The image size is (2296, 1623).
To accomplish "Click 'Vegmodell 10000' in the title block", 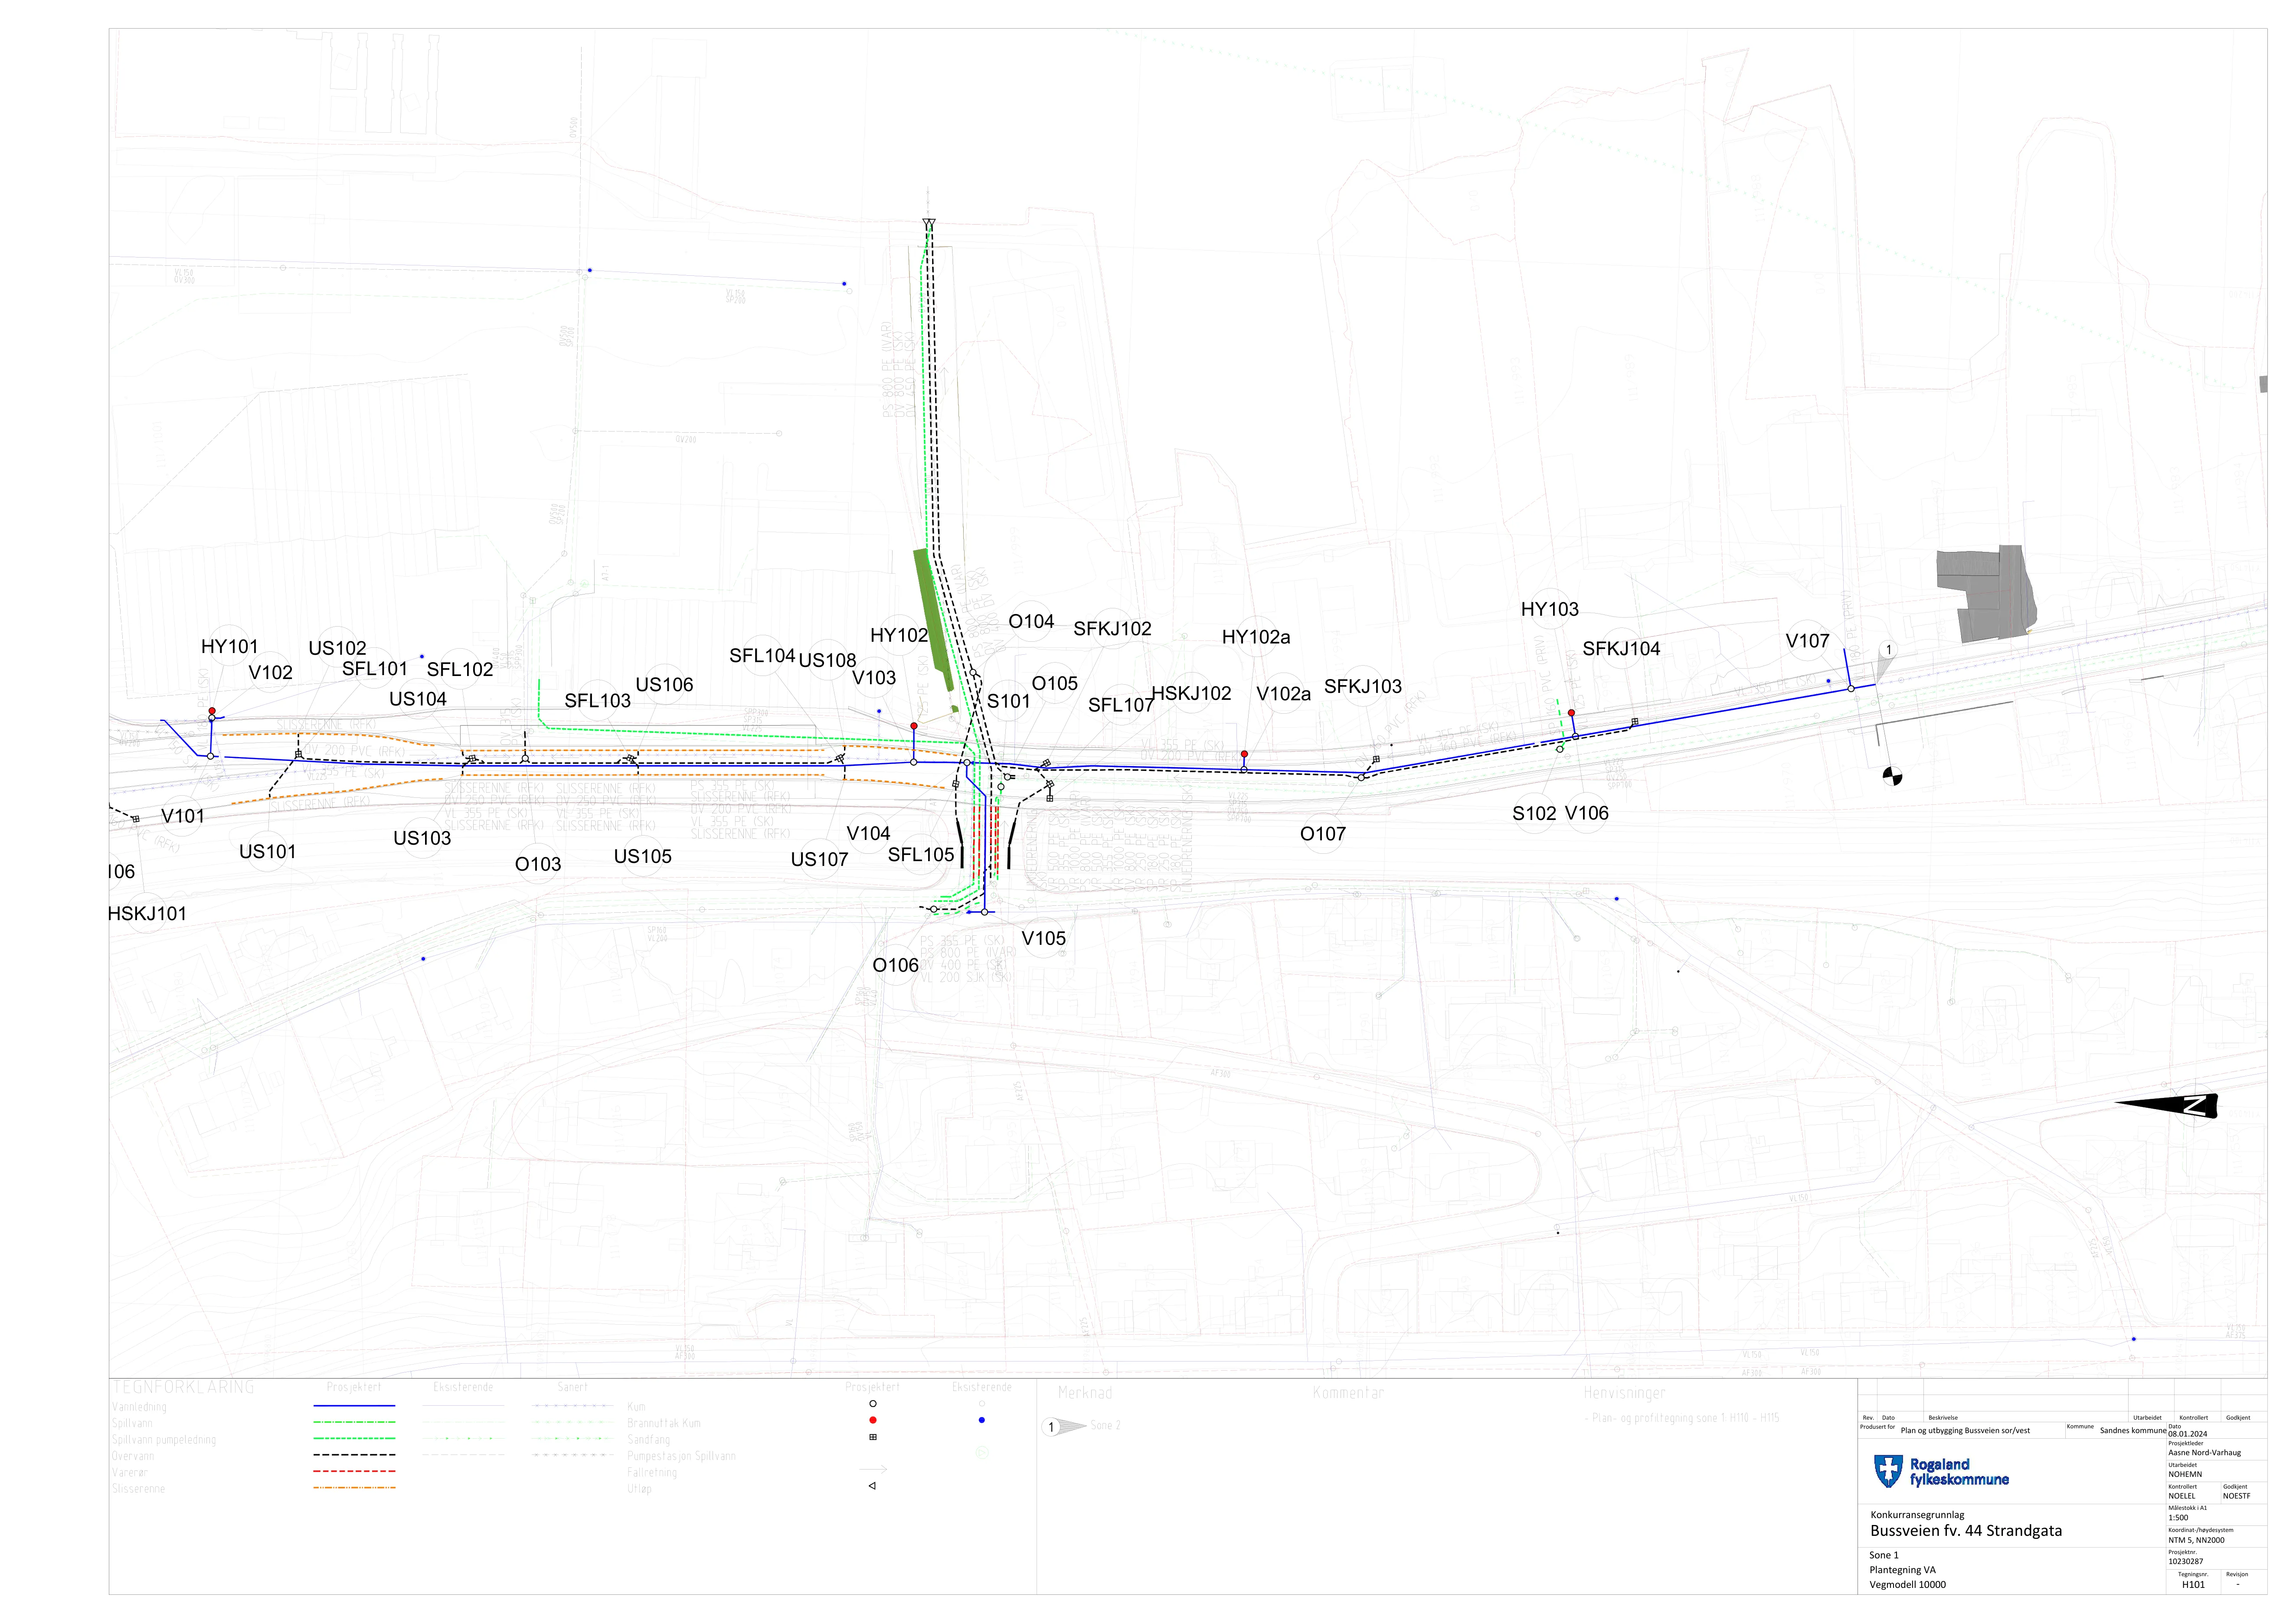I will coord(1908,1585).
